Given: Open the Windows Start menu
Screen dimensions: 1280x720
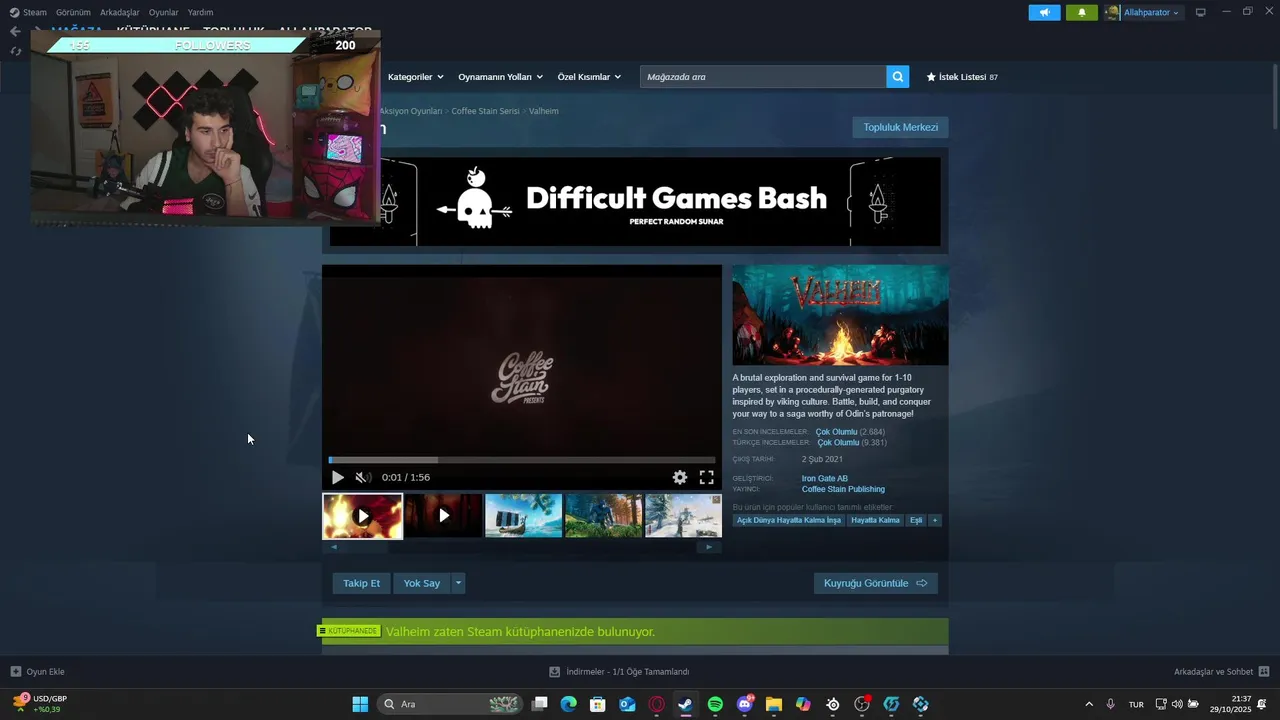Looking at the screenshot, I should (x=360, y=704).
